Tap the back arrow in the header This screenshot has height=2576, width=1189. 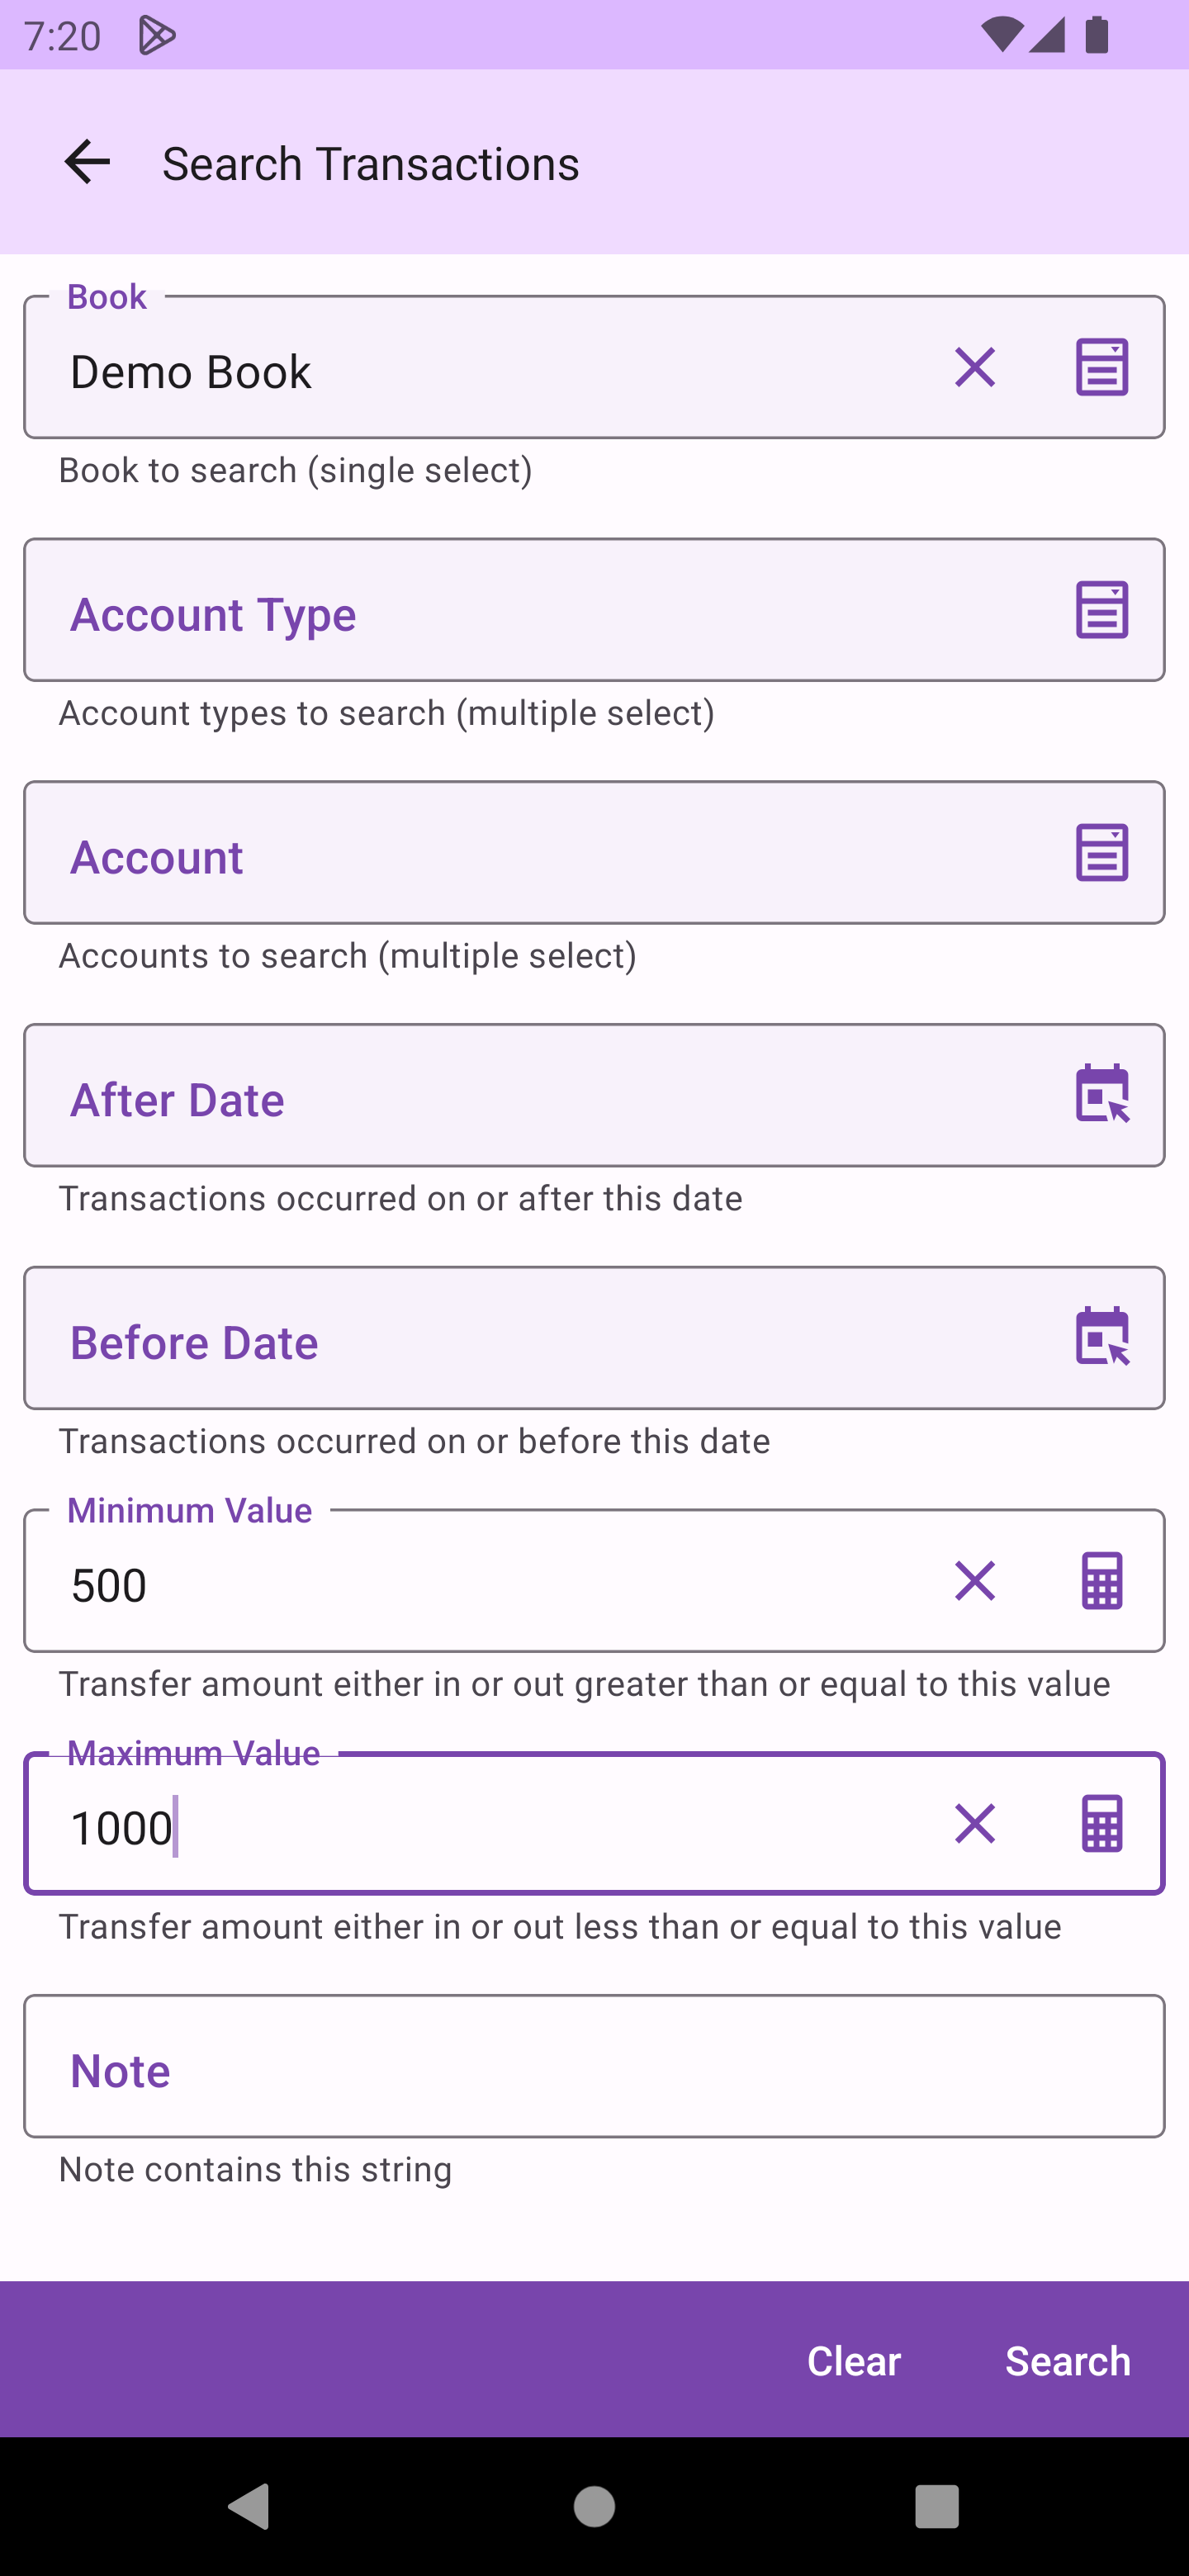click(x=87, y=162)
